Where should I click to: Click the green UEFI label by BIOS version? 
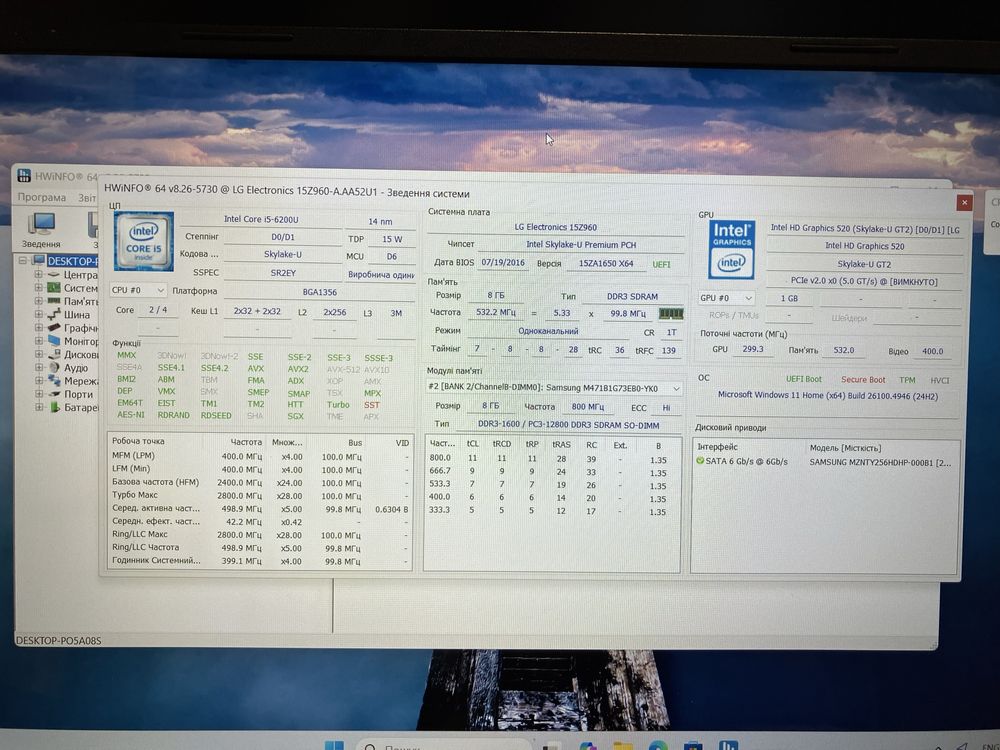click(x=661, y=264)
